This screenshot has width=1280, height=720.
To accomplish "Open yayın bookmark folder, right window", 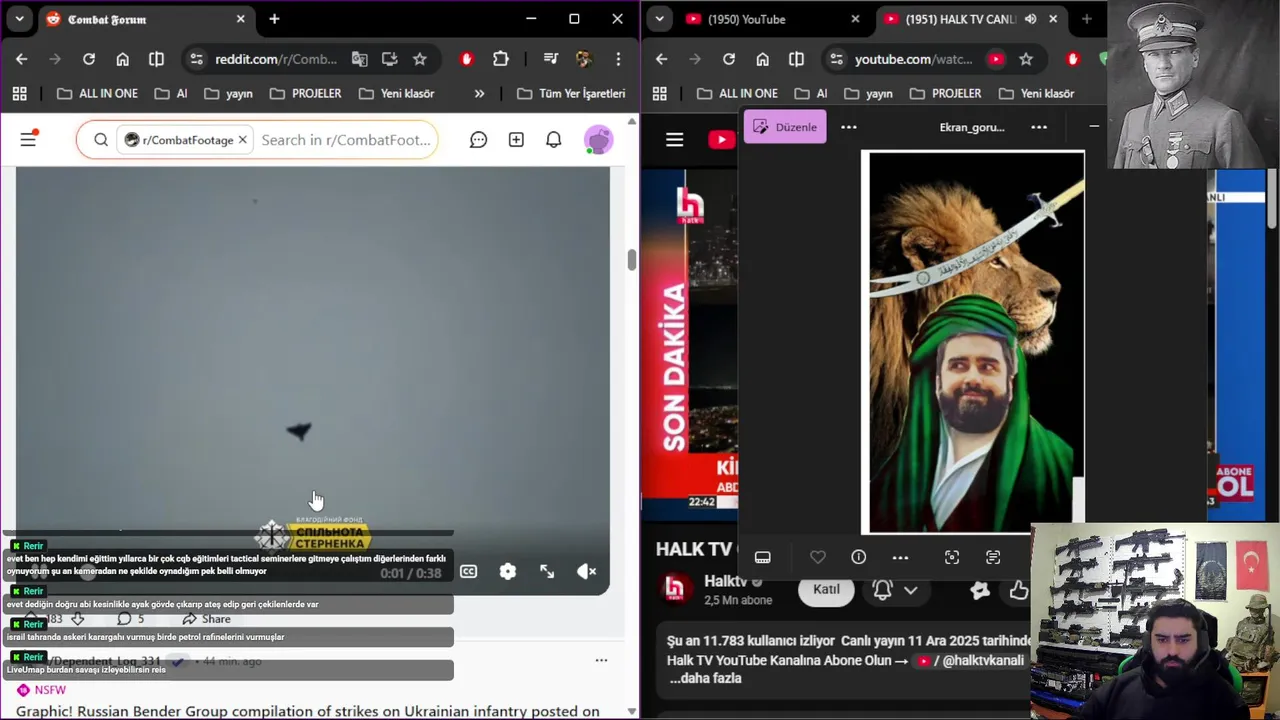I will coord(869,93).
